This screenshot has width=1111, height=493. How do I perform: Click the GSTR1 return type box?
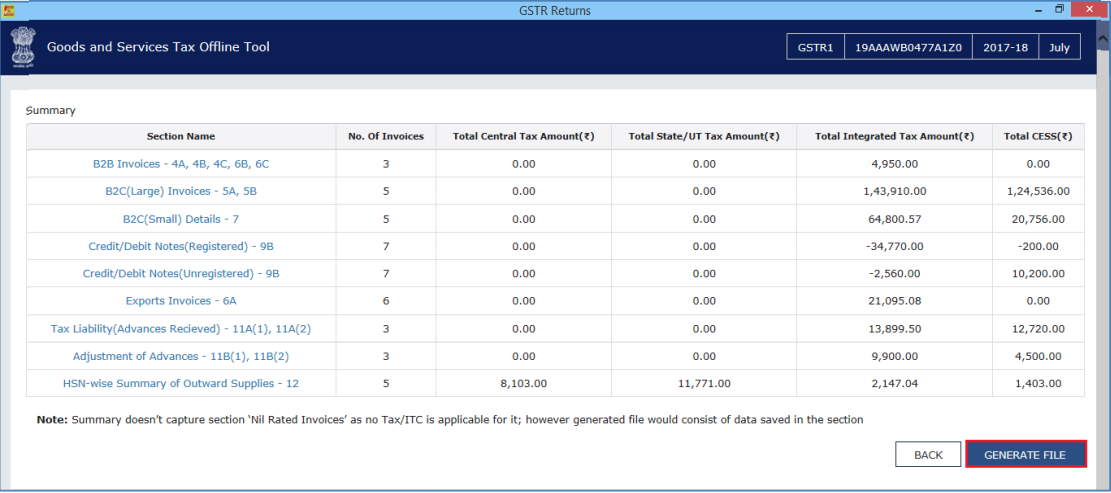(816, 47)
